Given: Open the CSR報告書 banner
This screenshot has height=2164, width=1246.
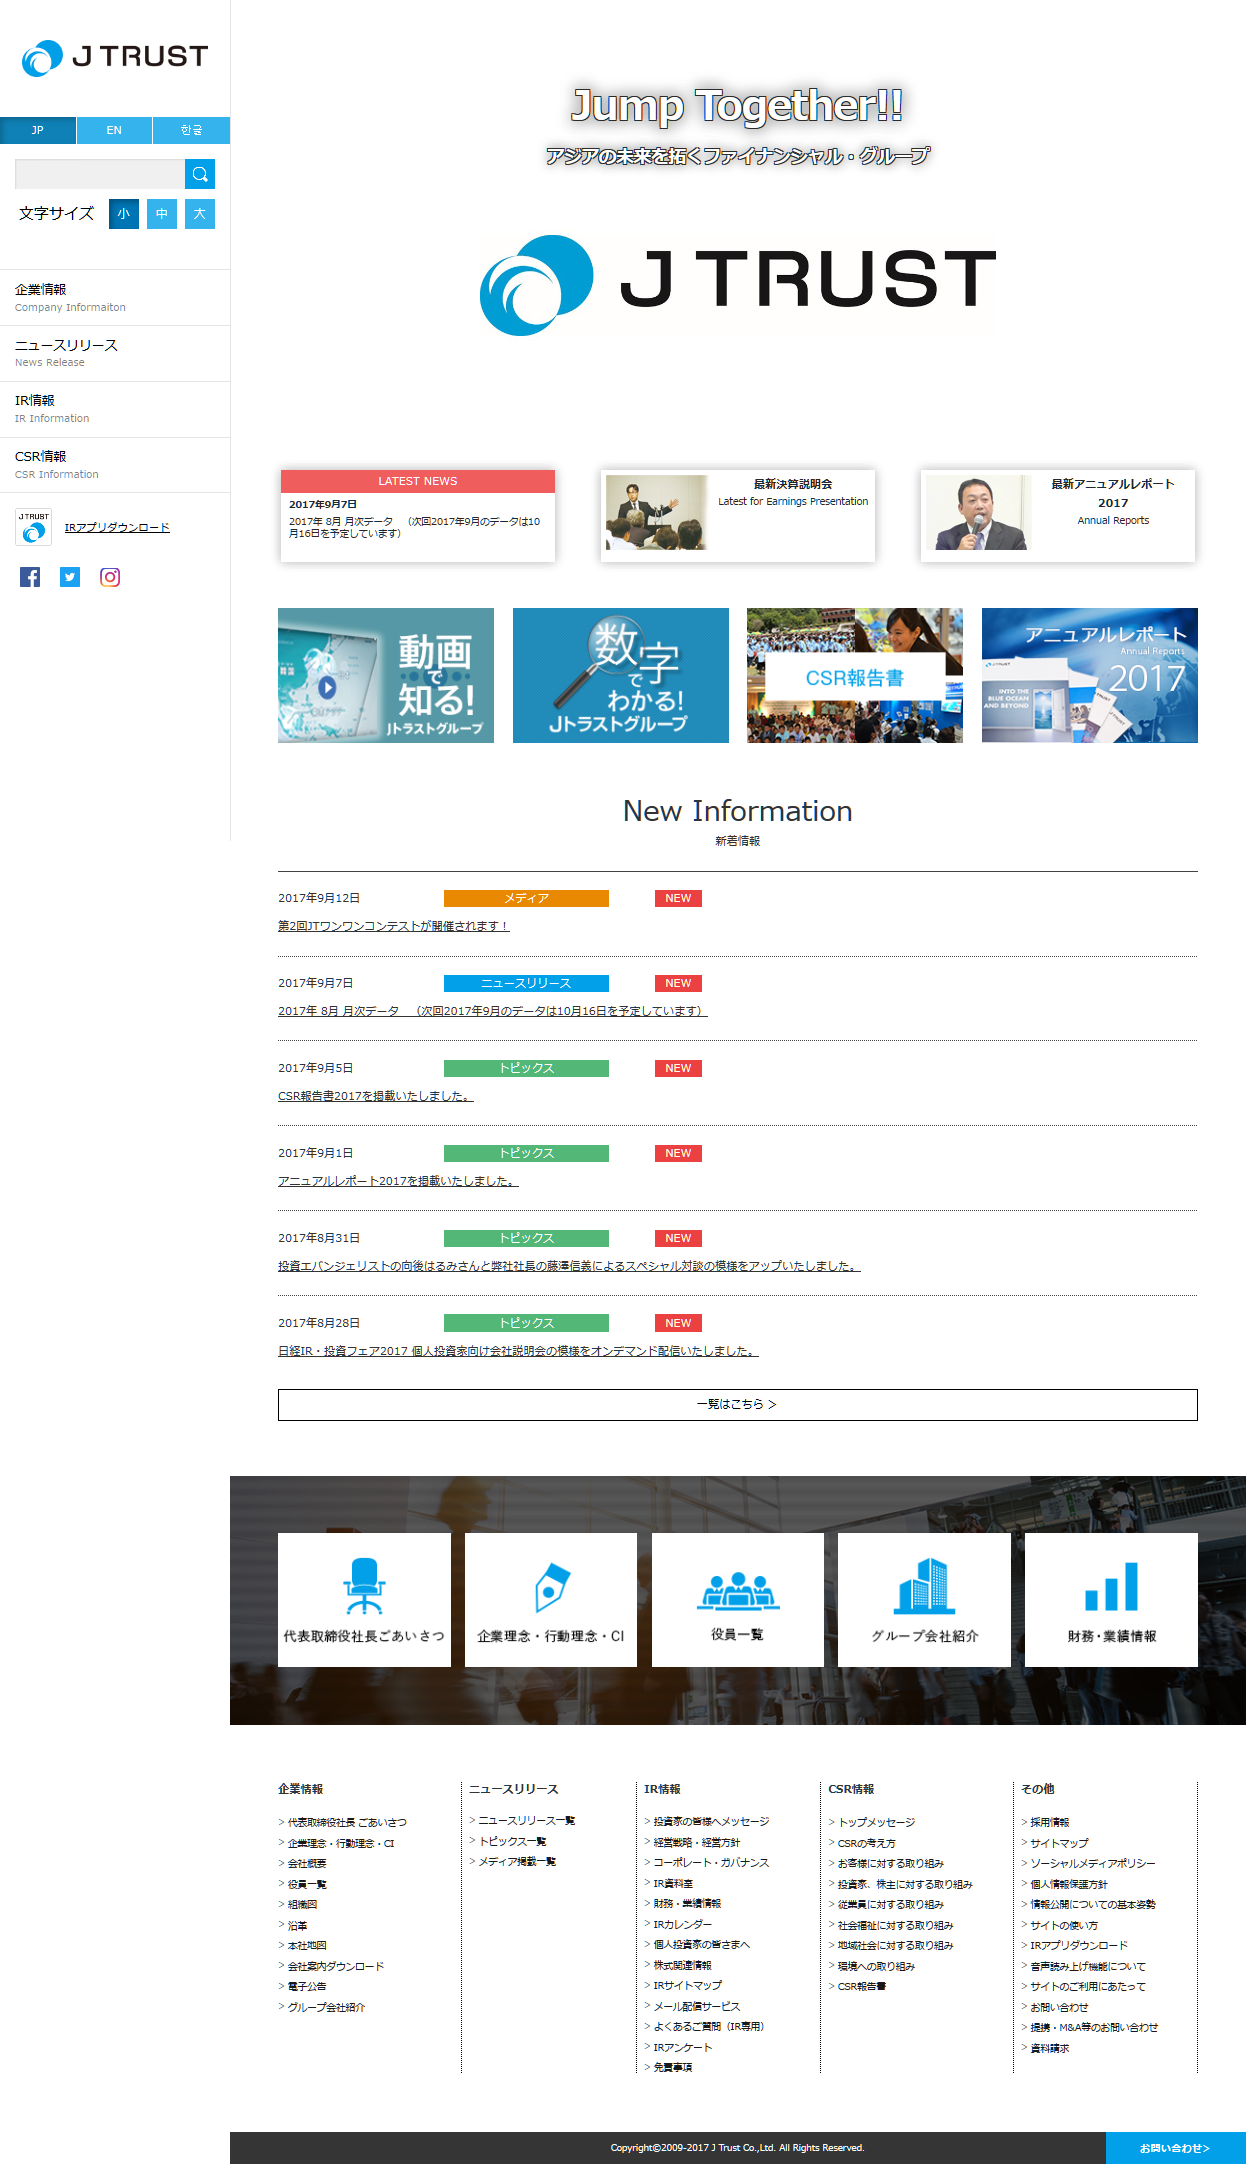Looking at the screenshot, I should [855, 675].
